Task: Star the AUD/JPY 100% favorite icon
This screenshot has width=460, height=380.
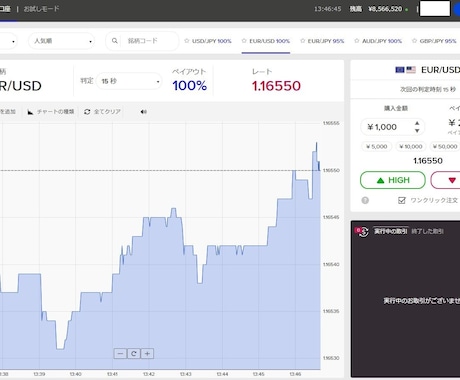Action: click(x=357, y=41)
